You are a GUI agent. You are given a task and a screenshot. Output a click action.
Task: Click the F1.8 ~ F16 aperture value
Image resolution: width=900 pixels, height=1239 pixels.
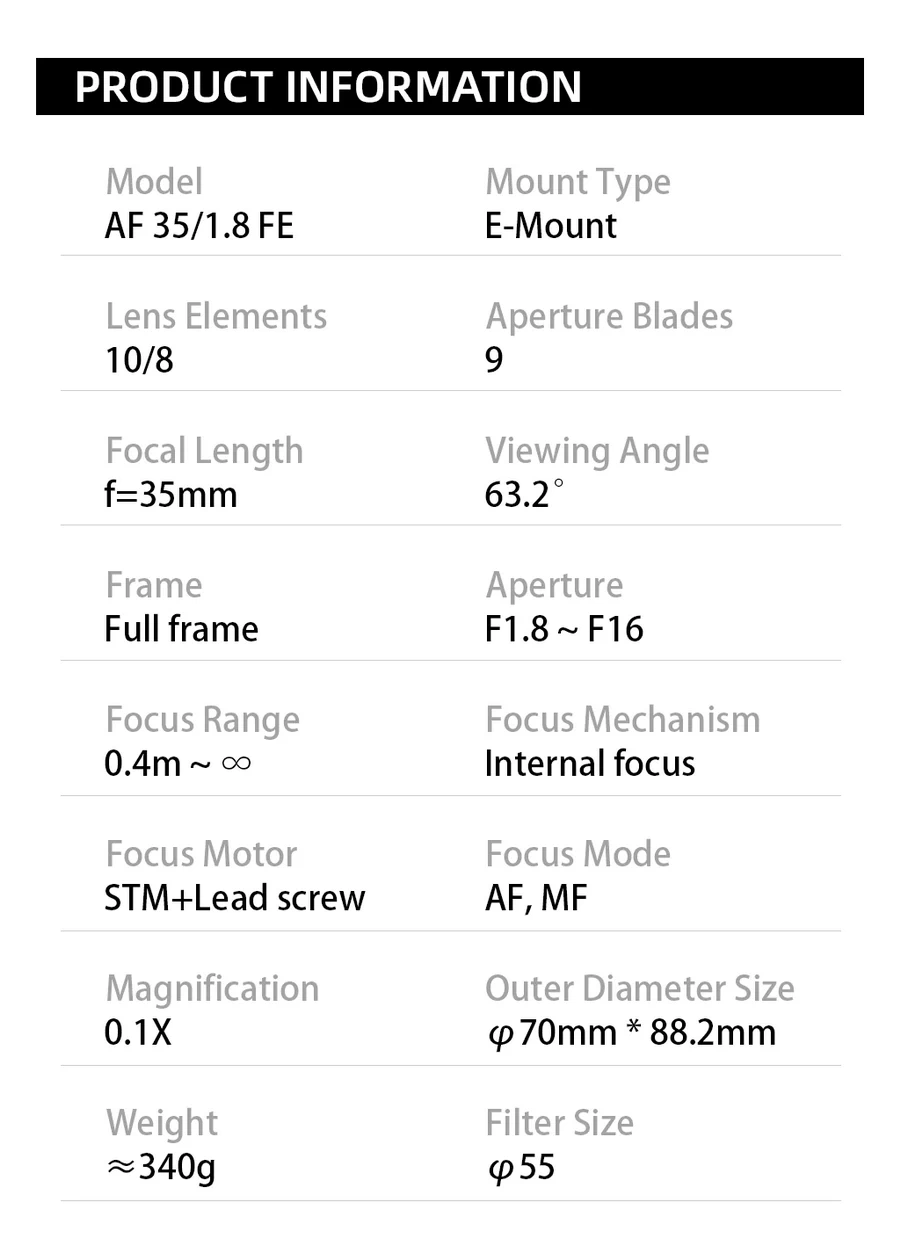(x=564, y=629)
